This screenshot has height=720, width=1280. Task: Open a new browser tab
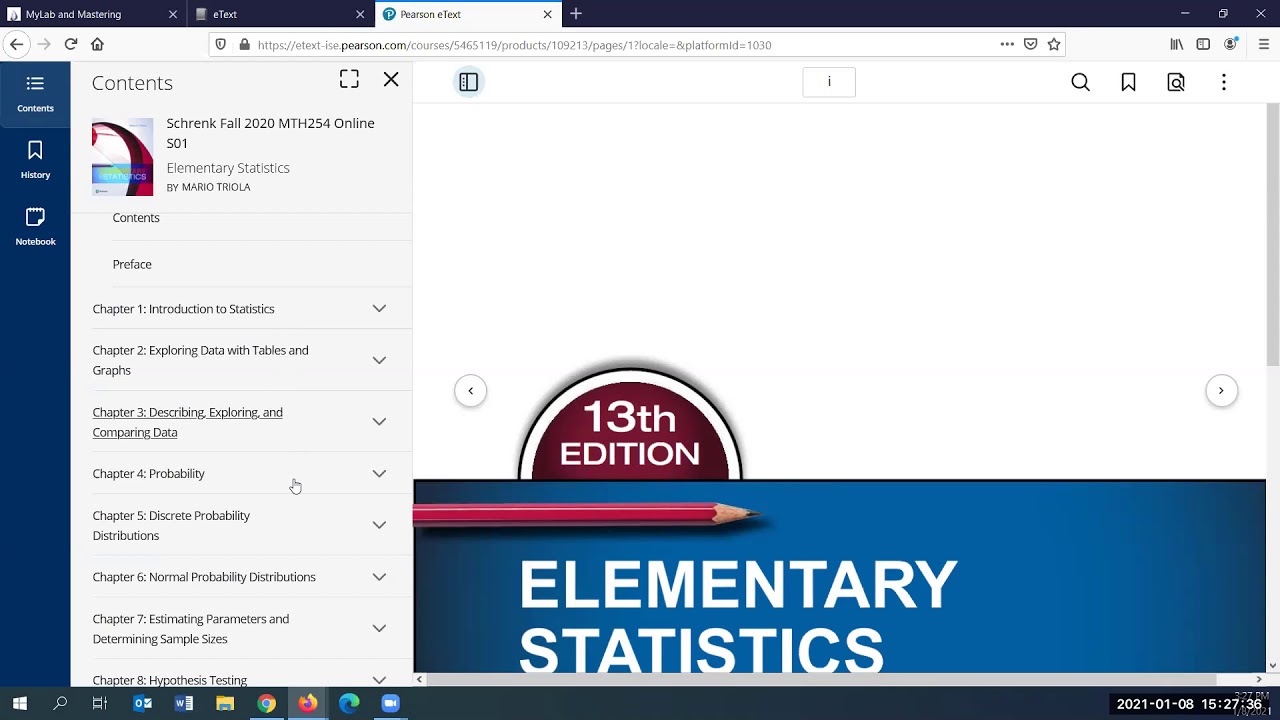click(x=576, y=14)
